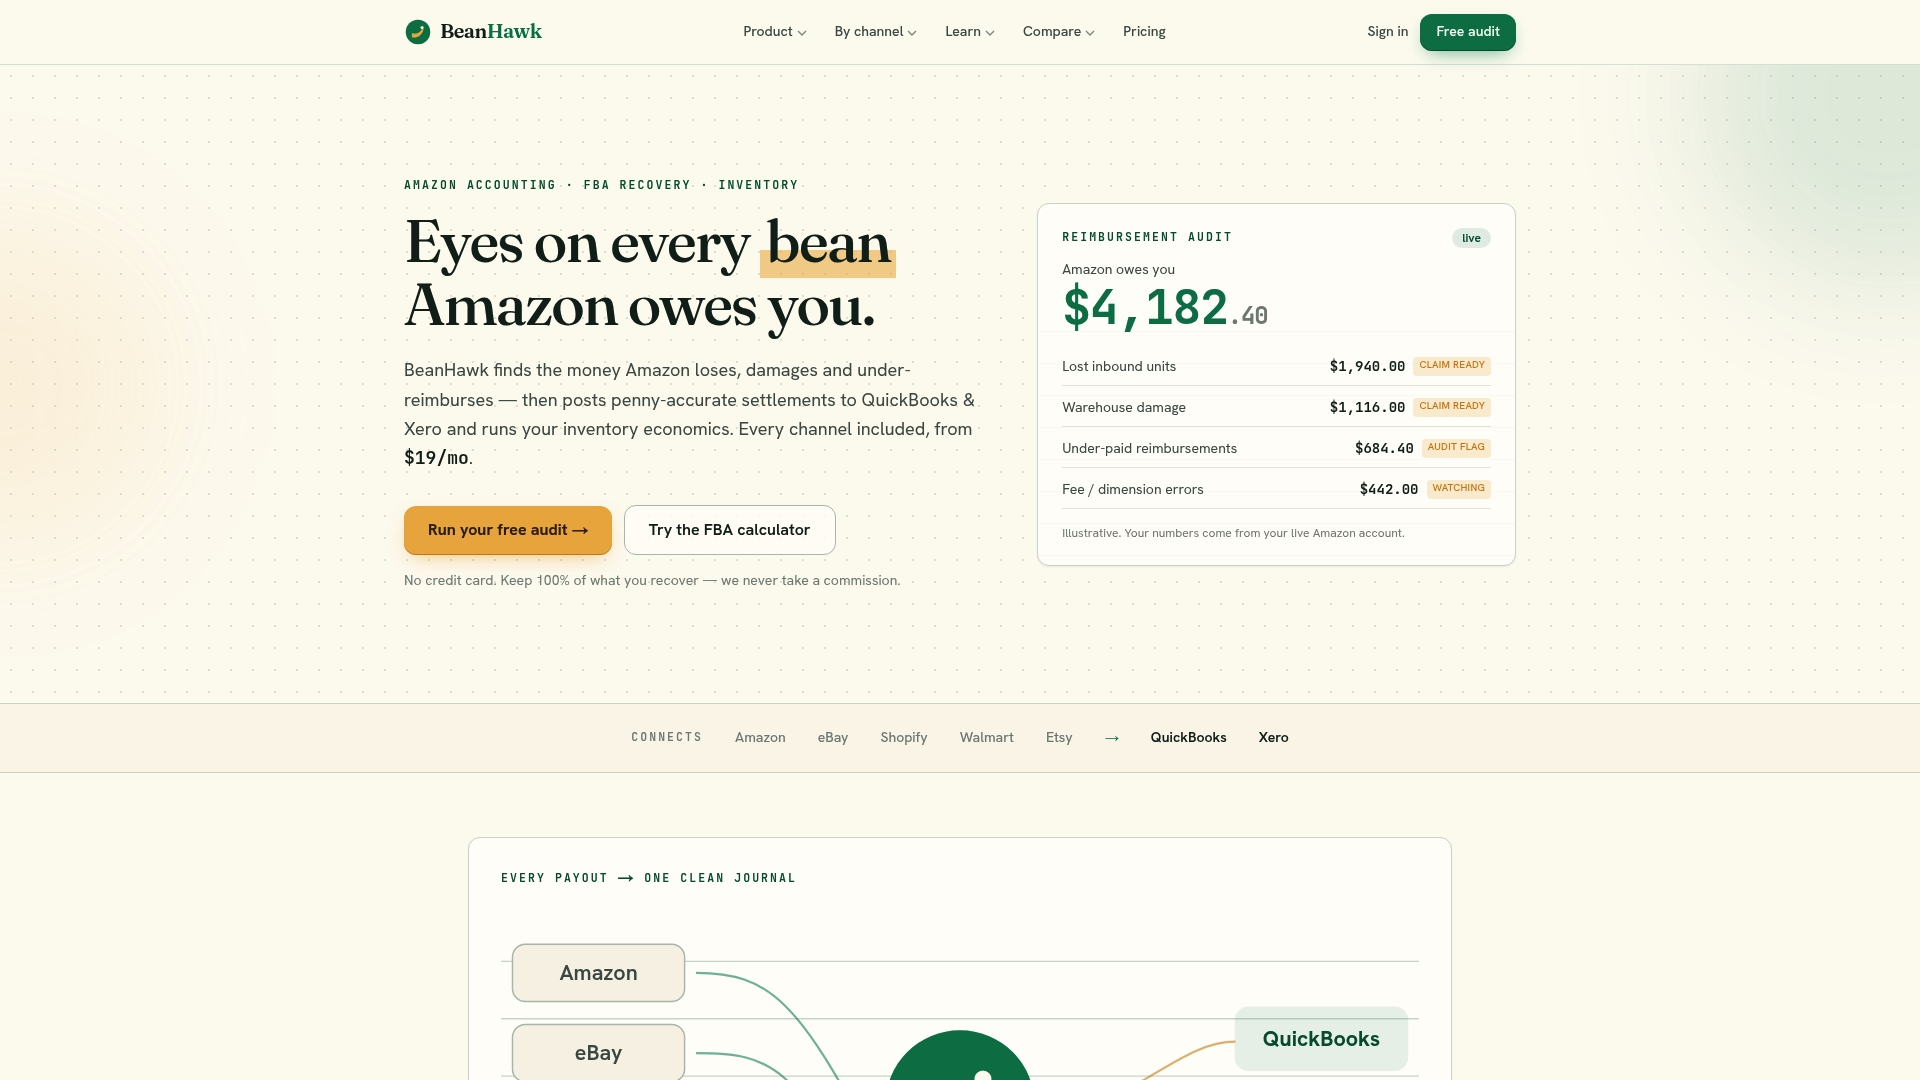Click the BeanHawk bean logo icon
The image size is (1920, 1080).
(x=418, y=32)
